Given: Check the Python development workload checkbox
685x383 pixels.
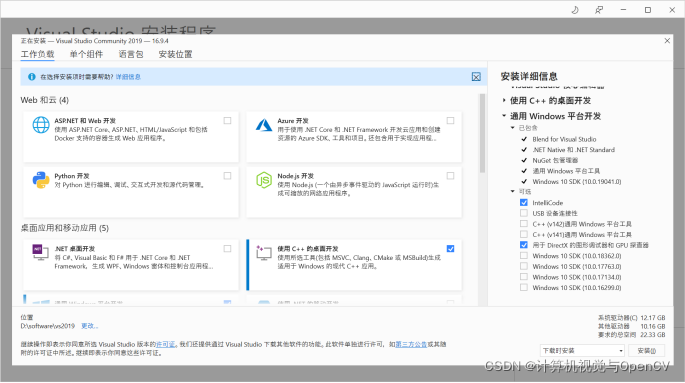Looking at the screenshot, I should 227,176.
